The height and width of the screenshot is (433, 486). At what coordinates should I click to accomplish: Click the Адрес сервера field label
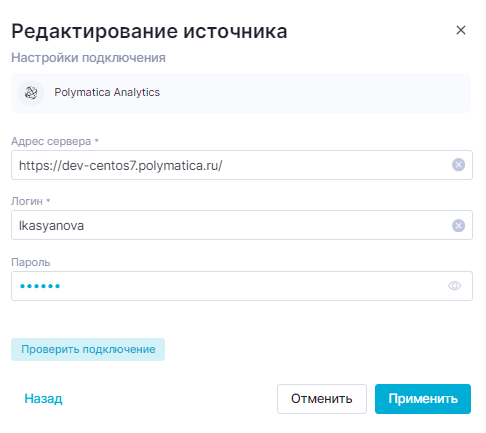55,141
